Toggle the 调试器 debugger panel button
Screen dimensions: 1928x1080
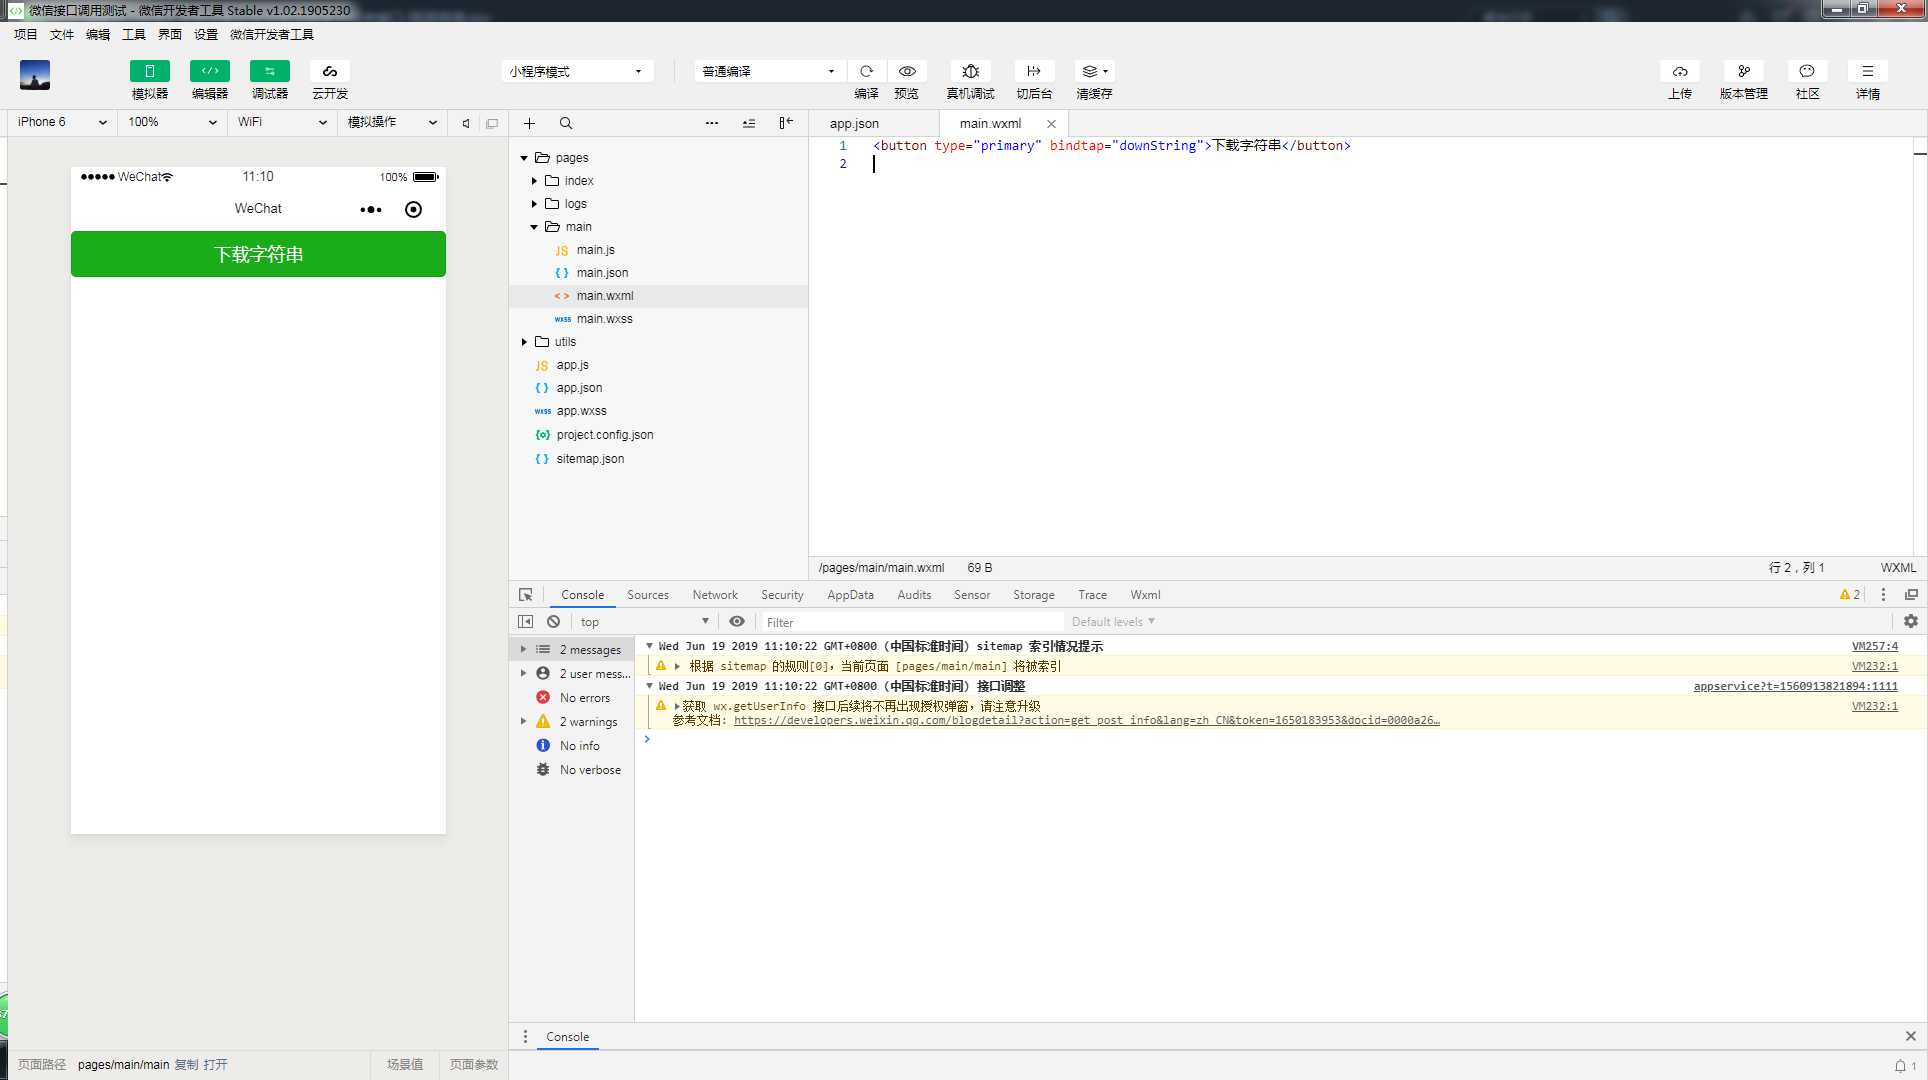pyautogui.click(x=270, y=71)
